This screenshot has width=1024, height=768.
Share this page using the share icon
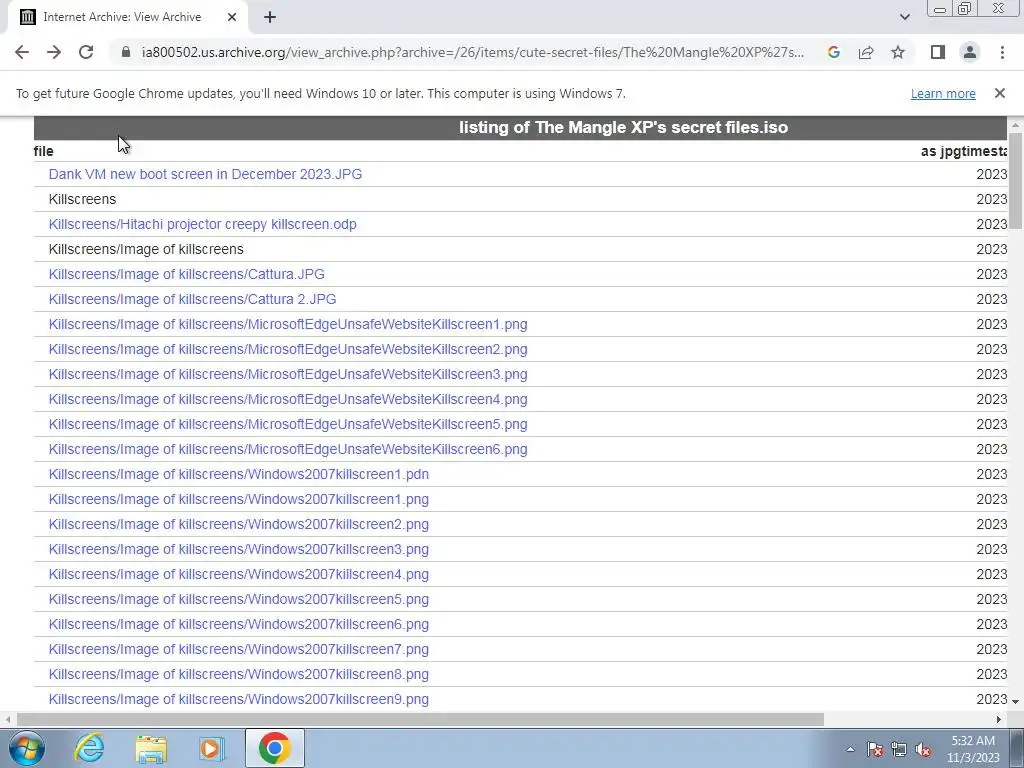(866, 52)
